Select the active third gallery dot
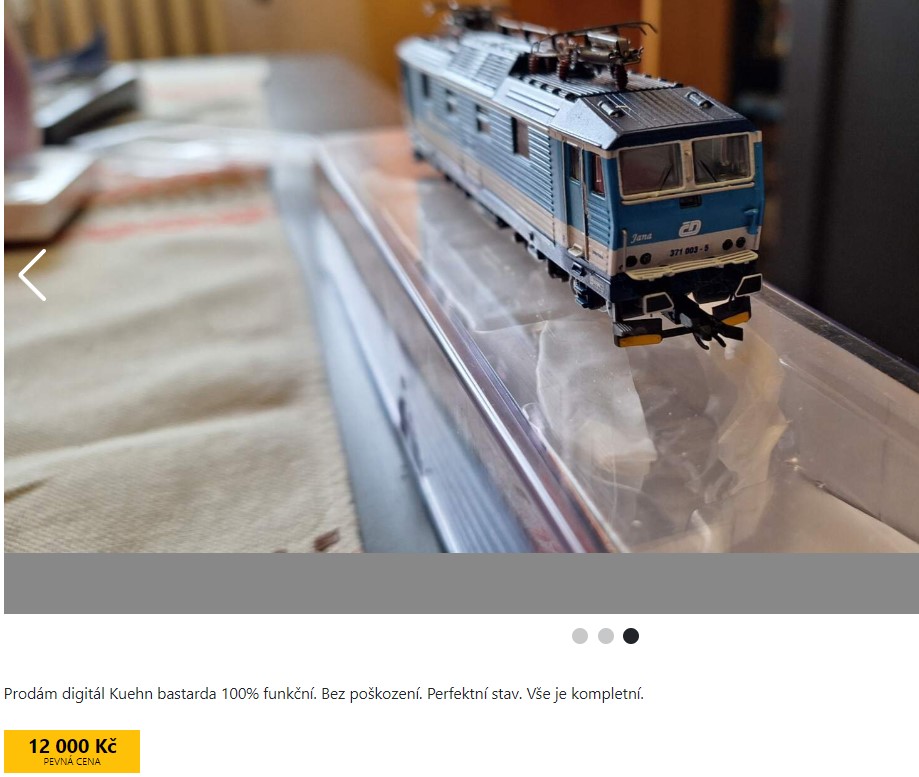The height and width of the screenshot is (777, 919). [631, 636]
